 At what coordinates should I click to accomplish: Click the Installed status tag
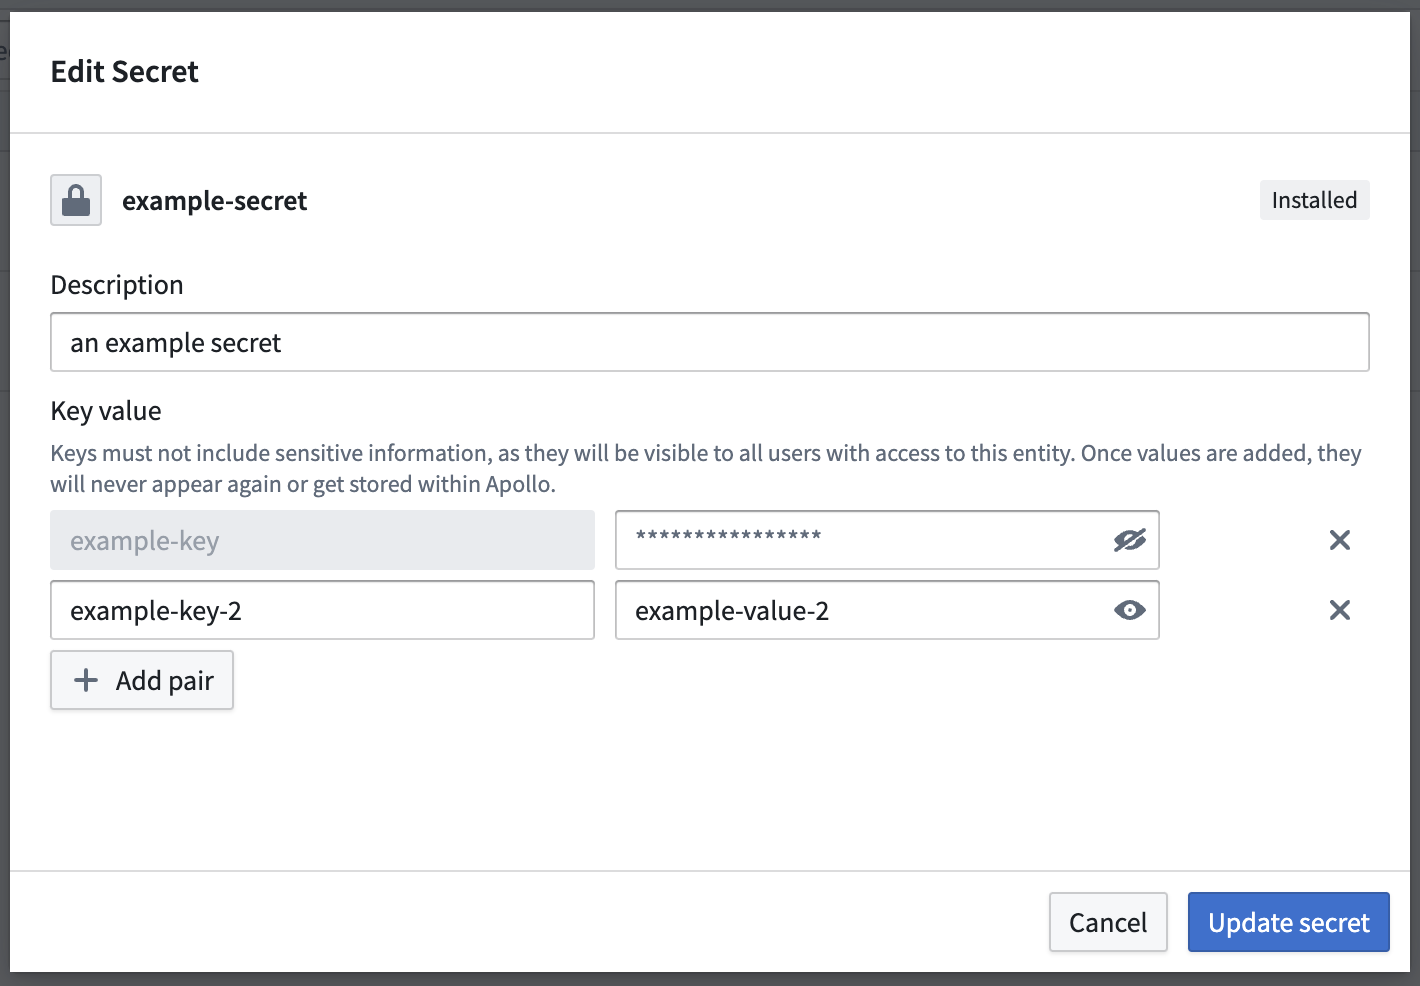[x=1314, y=200]
